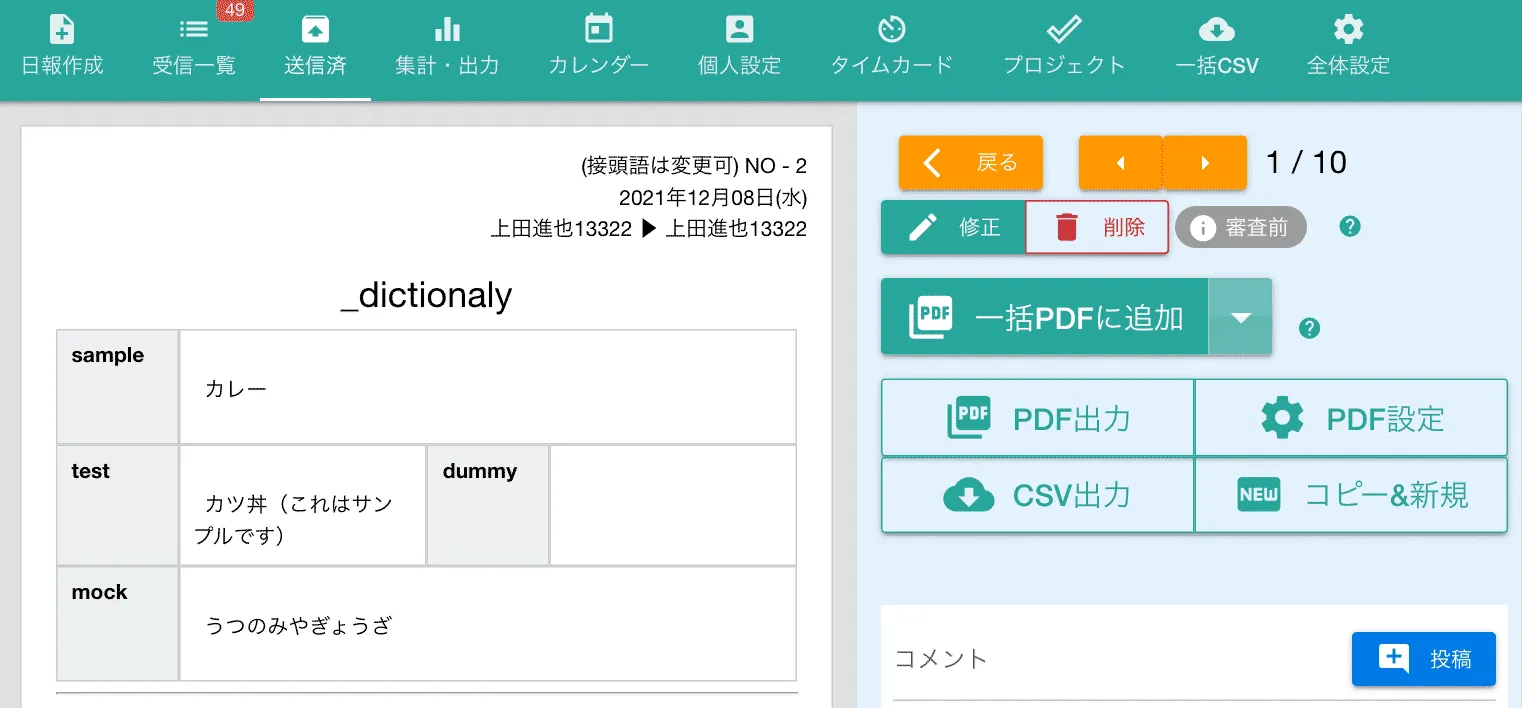This screenshot has height=708, width=1522.
Task: Post a comment with the 投稿 button
Action: tap(1423, 658)
